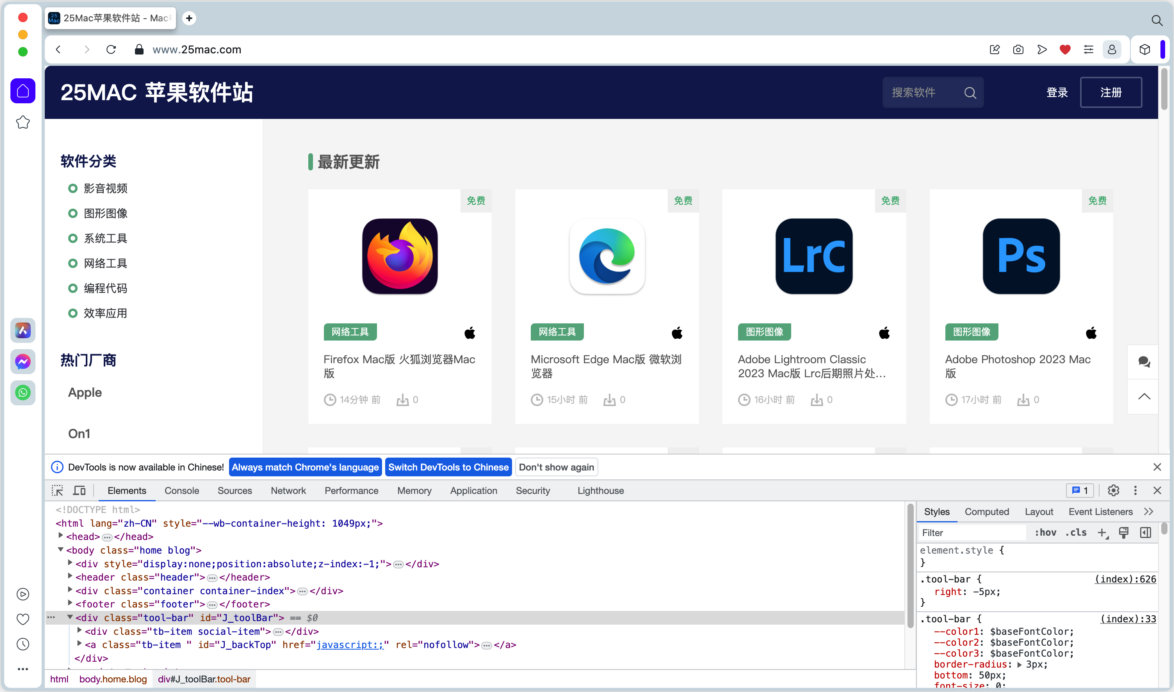Expand the head element node
Image resolution: width=1174 pixels, height=692 pixels.
61,536
